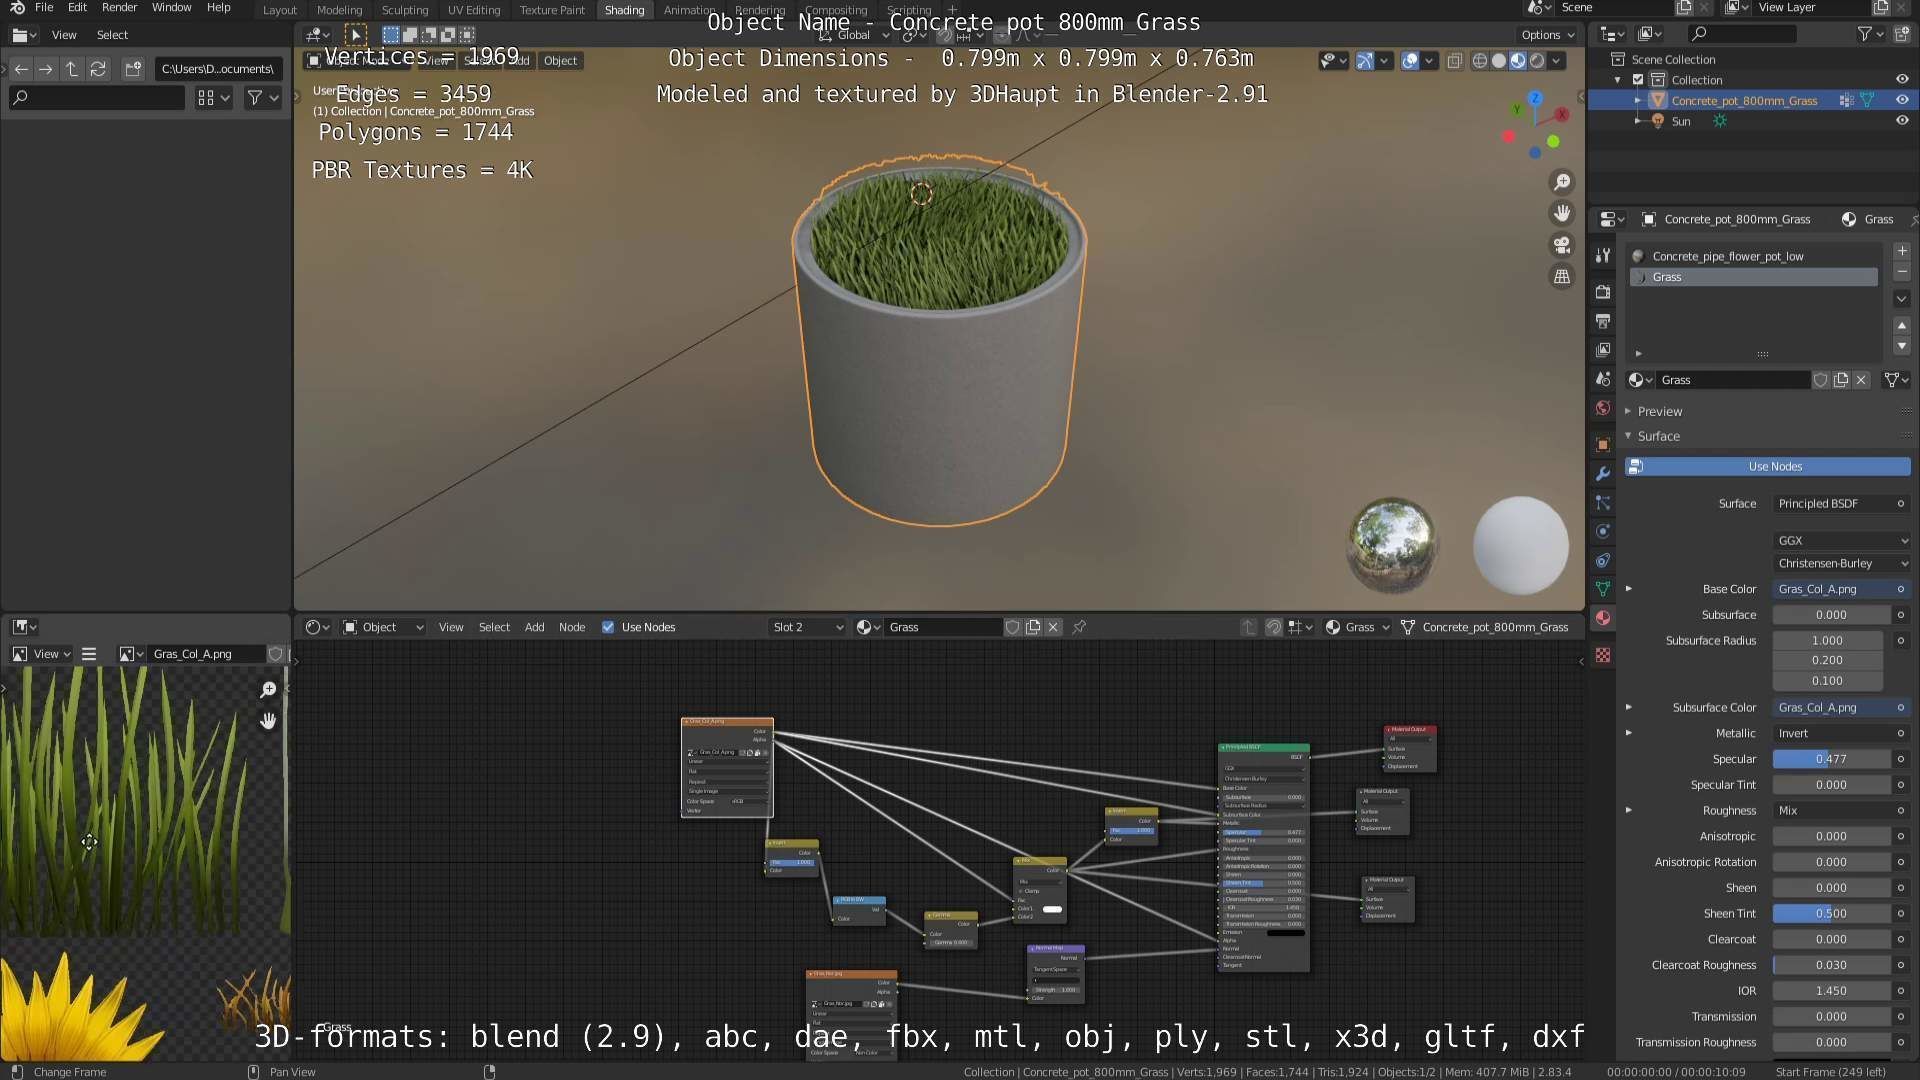
Task: Unlink Grass material in node editor header
Action: 1053,627
